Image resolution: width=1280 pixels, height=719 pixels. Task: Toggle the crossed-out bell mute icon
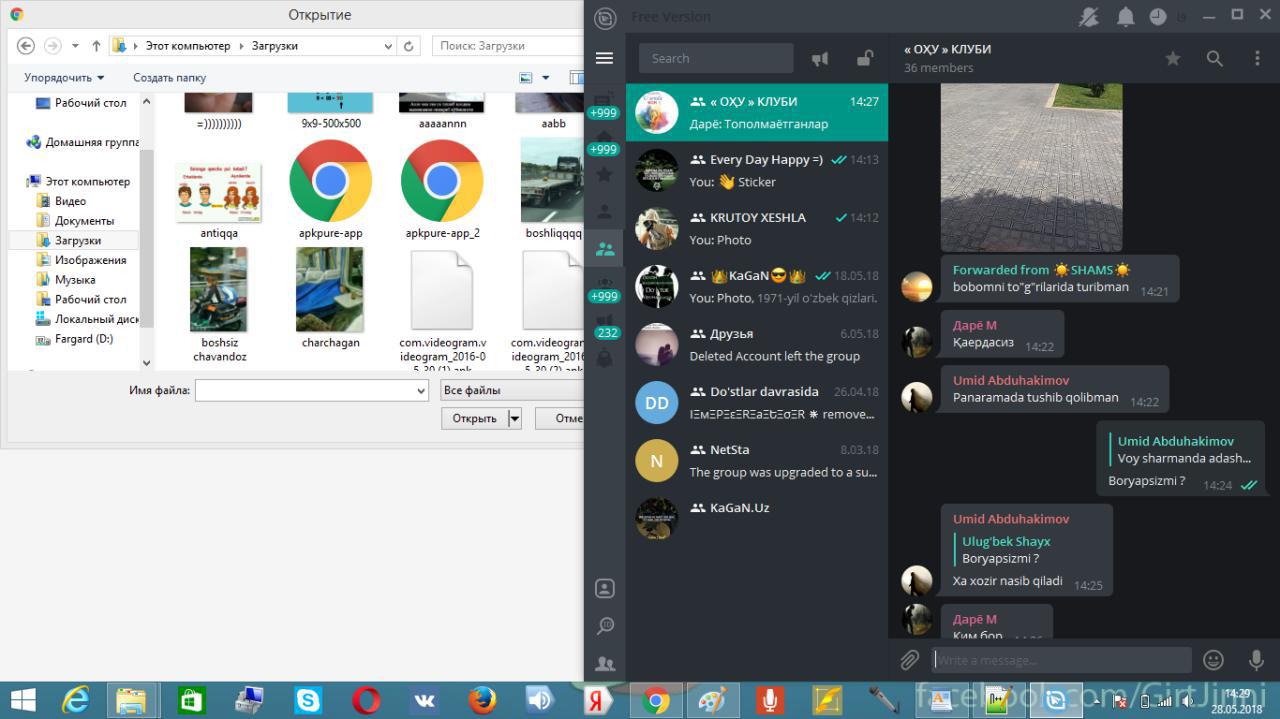[1089, 17]
